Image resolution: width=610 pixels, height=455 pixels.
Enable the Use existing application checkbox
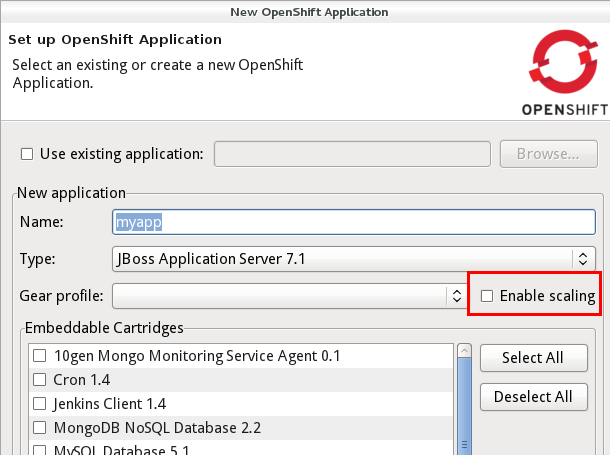coord(27,154)
